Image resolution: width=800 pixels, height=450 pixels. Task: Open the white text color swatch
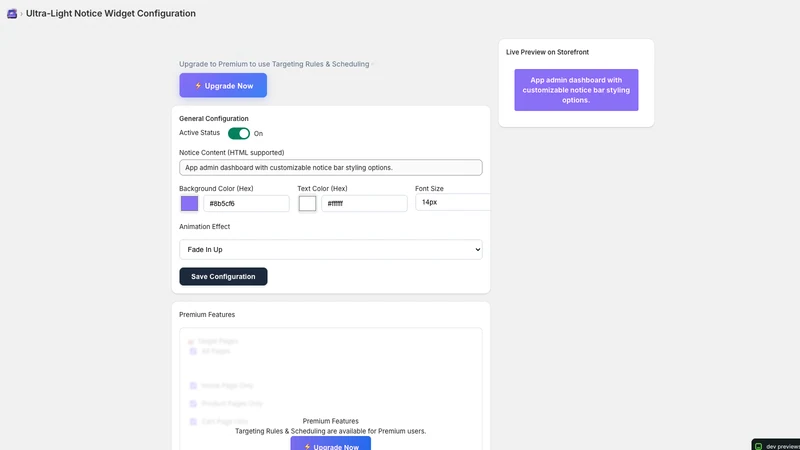[x=307, y=203]
